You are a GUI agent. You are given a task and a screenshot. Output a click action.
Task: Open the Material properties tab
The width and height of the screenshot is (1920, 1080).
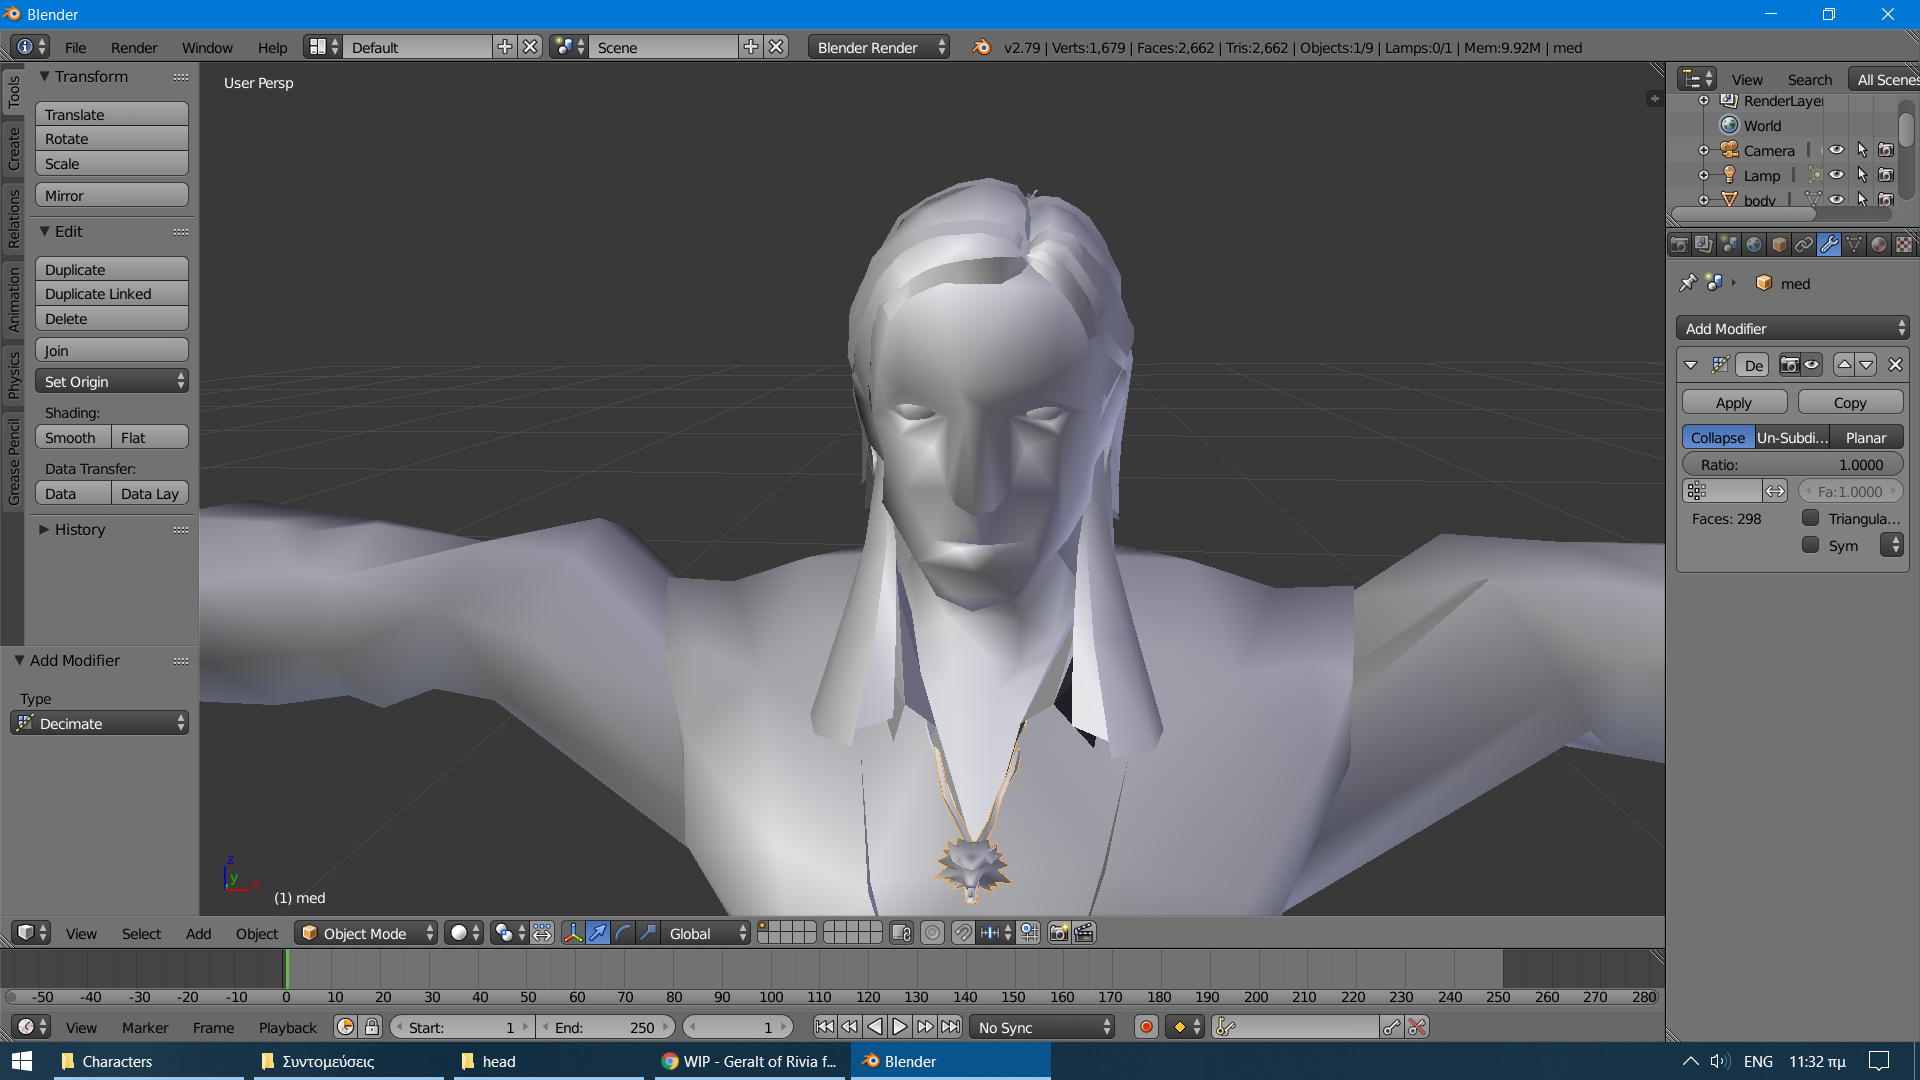click(x=1879, y=245)
